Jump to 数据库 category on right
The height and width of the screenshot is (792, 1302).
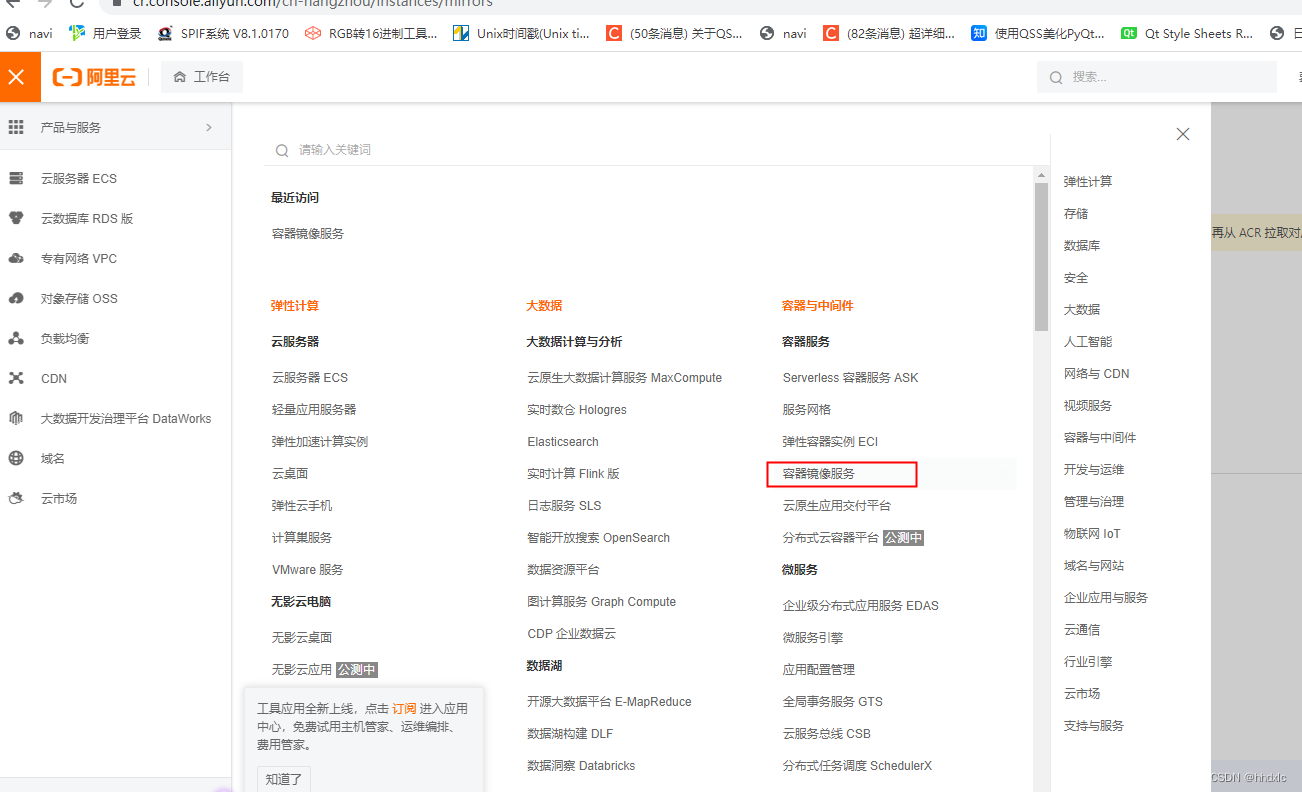pyautogui.click(x=1082, y=246)
